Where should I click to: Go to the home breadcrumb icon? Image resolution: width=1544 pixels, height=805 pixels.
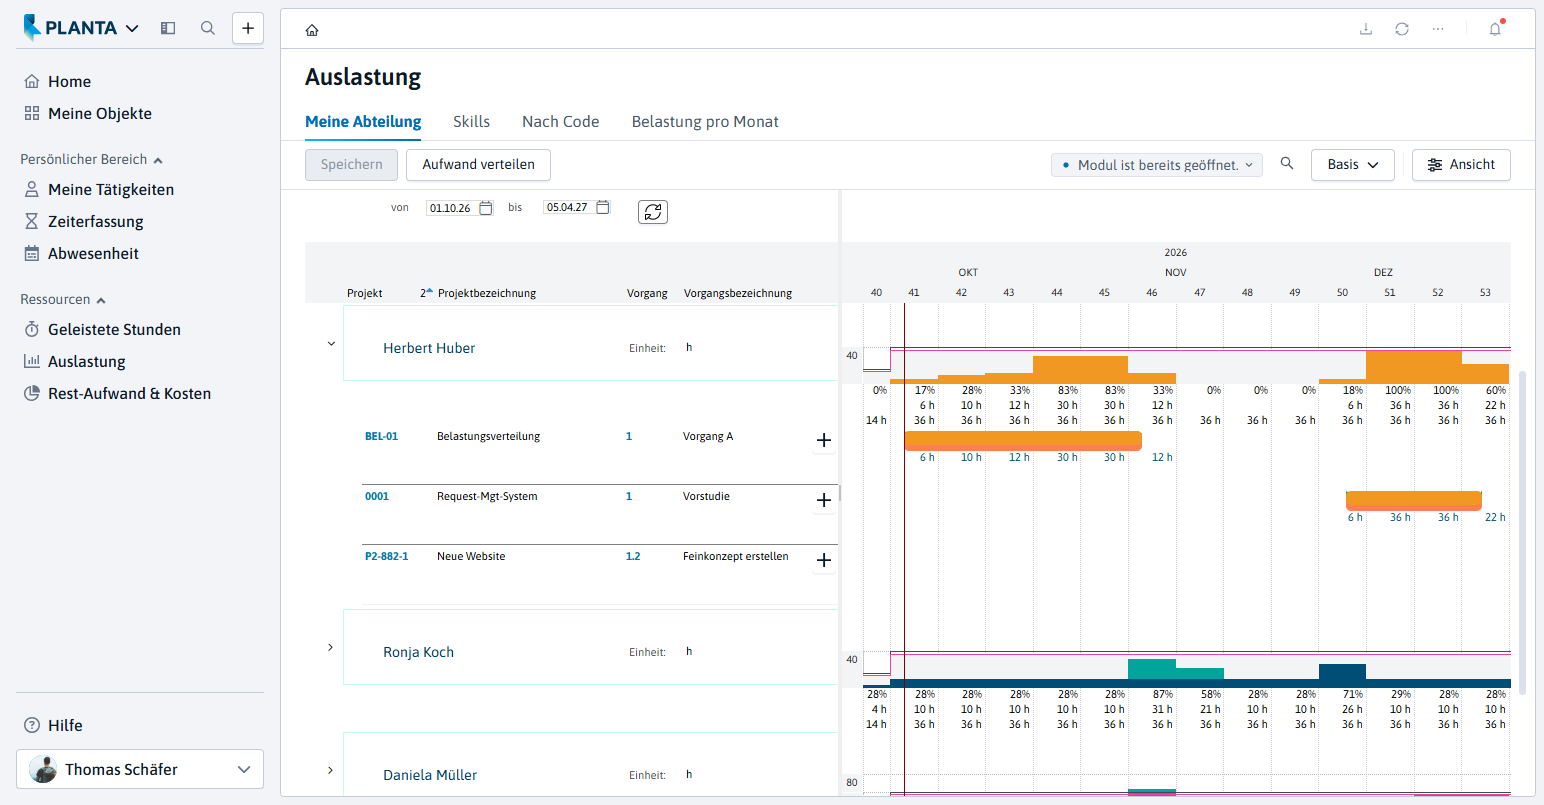pos(312,30)
